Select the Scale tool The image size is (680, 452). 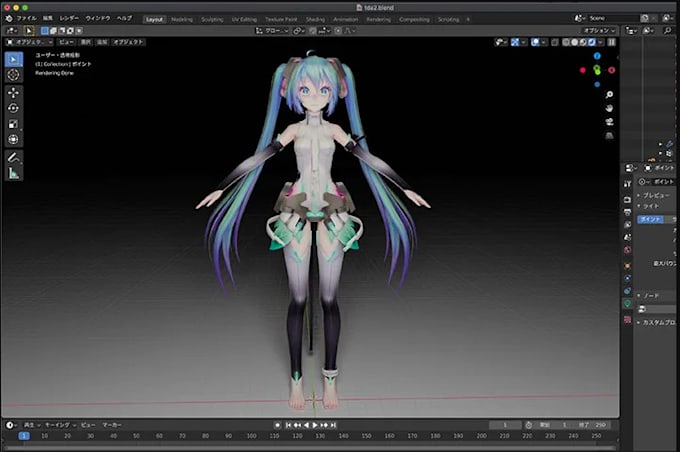[x=13, y=124]
